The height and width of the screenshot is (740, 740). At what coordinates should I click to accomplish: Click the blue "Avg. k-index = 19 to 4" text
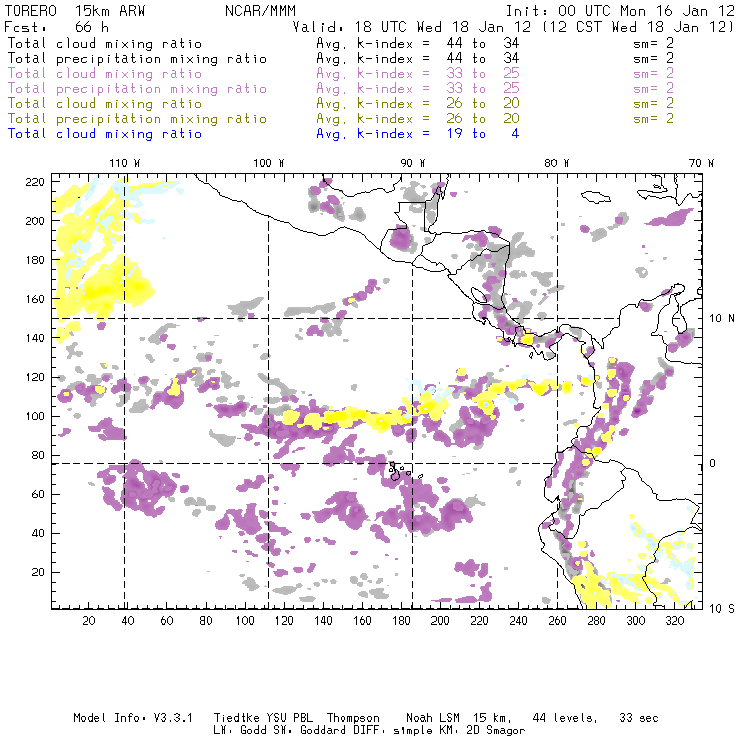[x=418, y=134]
